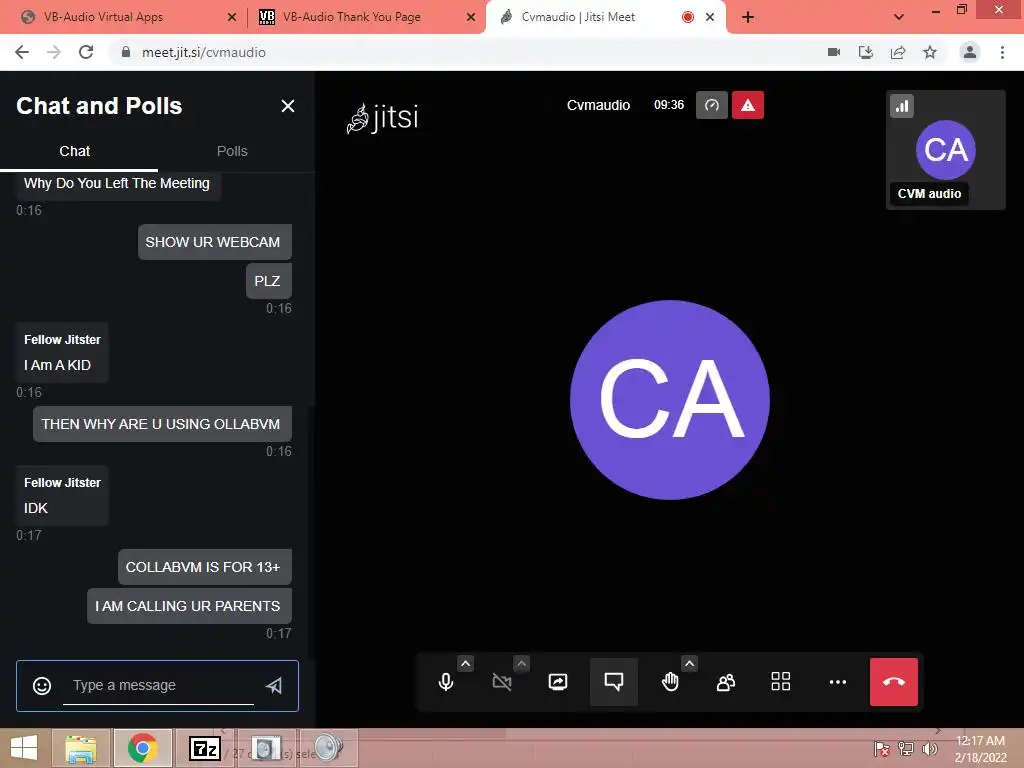This screenshot has height=768, width=1024.
Task: Click the Type a message field
Action: 158,685
